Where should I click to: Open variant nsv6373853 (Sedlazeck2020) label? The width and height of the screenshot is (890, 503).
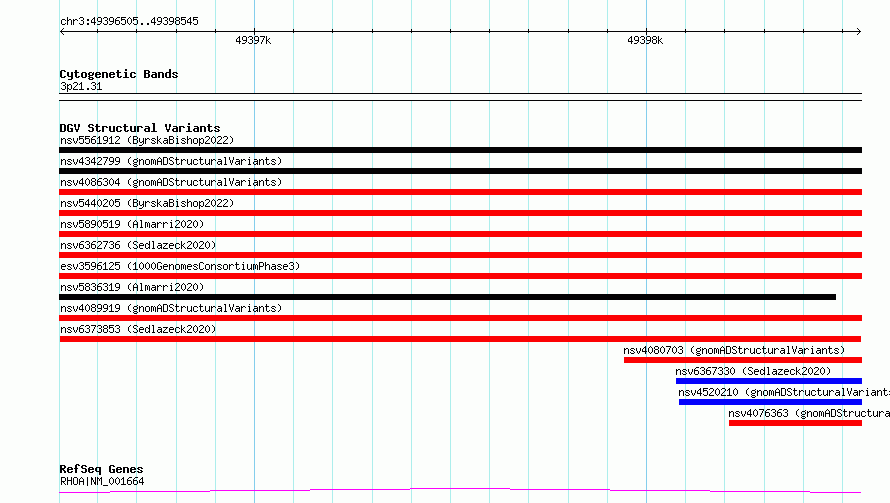(x=138, y=329)
